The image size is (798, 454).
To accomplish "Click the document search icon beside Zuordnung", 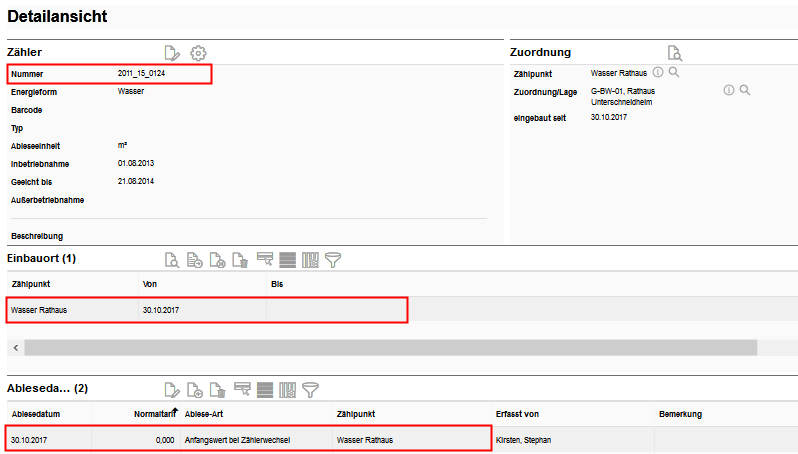I will [x=675, y=53].
